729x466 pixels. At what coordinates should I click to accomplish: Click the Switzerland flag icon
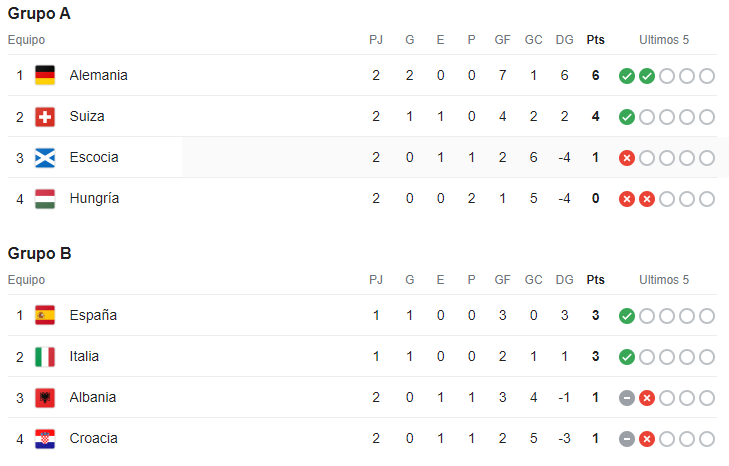(x=45, y=117)
